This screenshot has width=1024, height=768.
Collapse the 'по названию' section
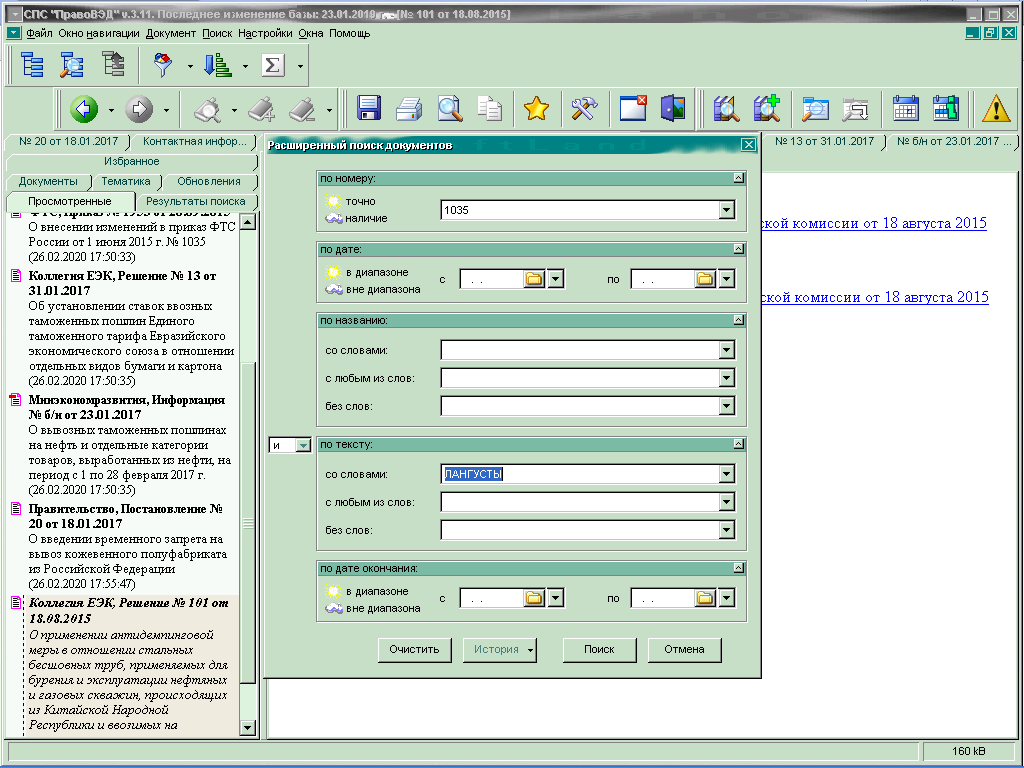[x=738, y=320]
